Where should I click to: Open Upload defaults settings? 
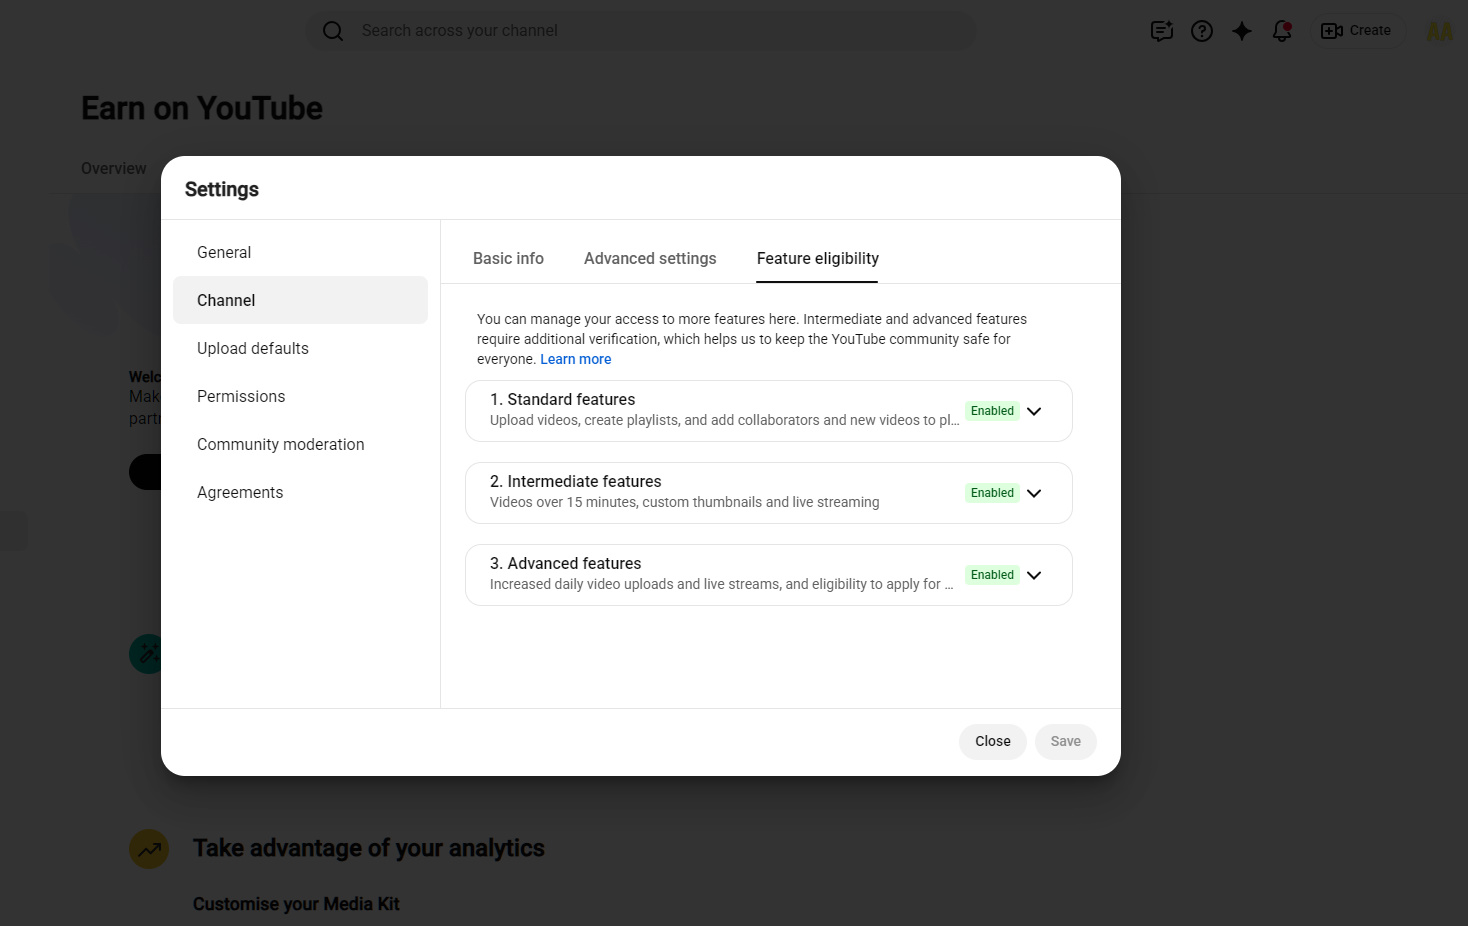click(x=300, y=348)
